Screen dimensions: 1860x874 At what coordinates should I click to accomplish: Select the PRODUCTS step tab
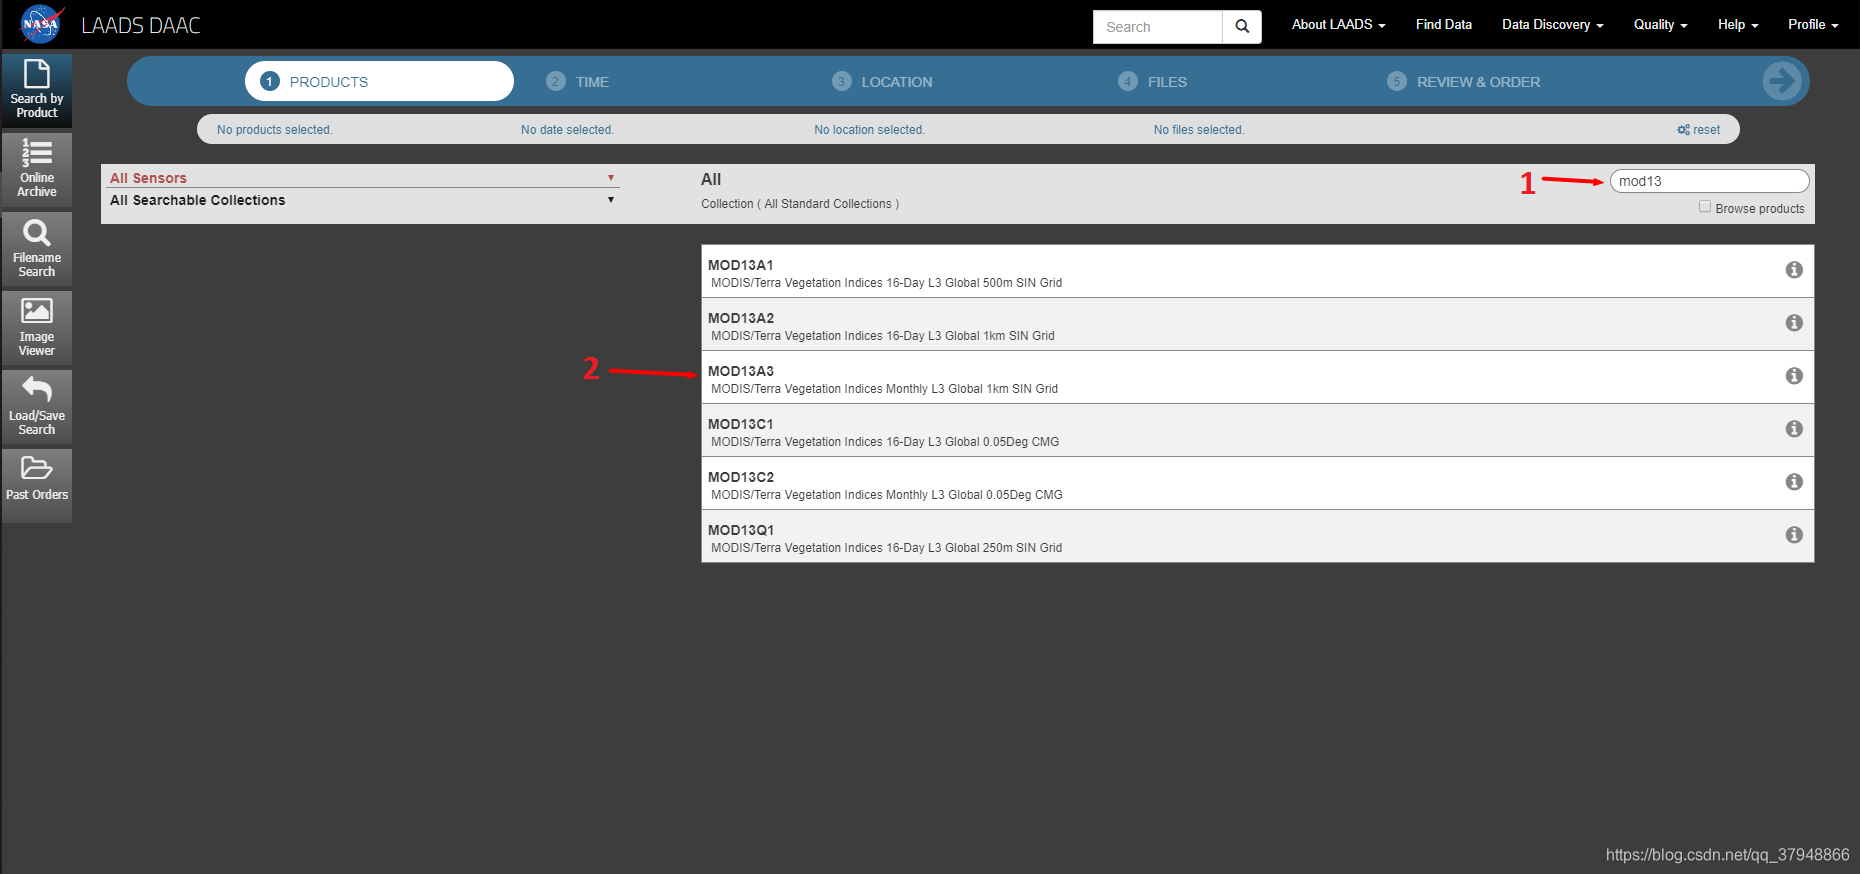pyautogui.click(x=379, y=81)
